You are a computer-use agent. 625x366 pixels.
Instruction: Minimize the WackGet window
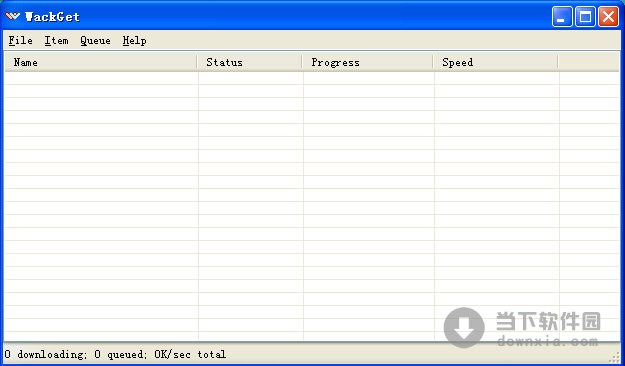[562, 17]
